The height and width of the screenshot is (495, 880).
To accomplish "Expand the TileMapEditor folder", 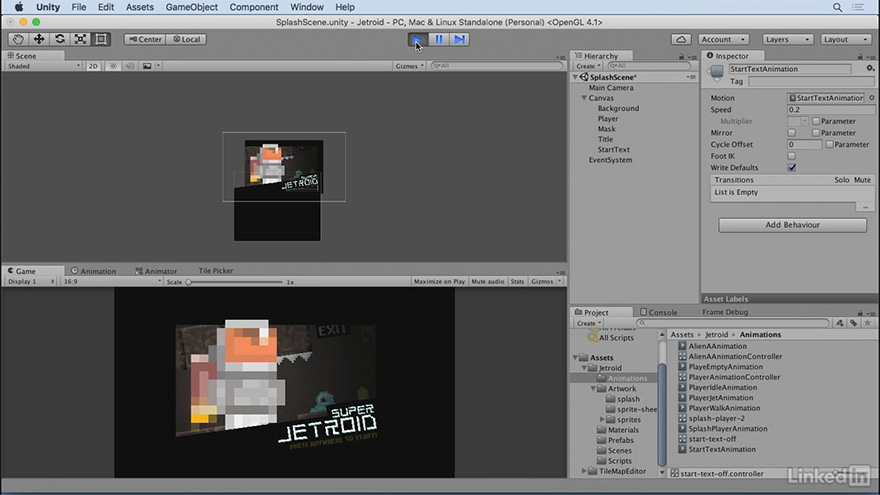I will point(584,471).
